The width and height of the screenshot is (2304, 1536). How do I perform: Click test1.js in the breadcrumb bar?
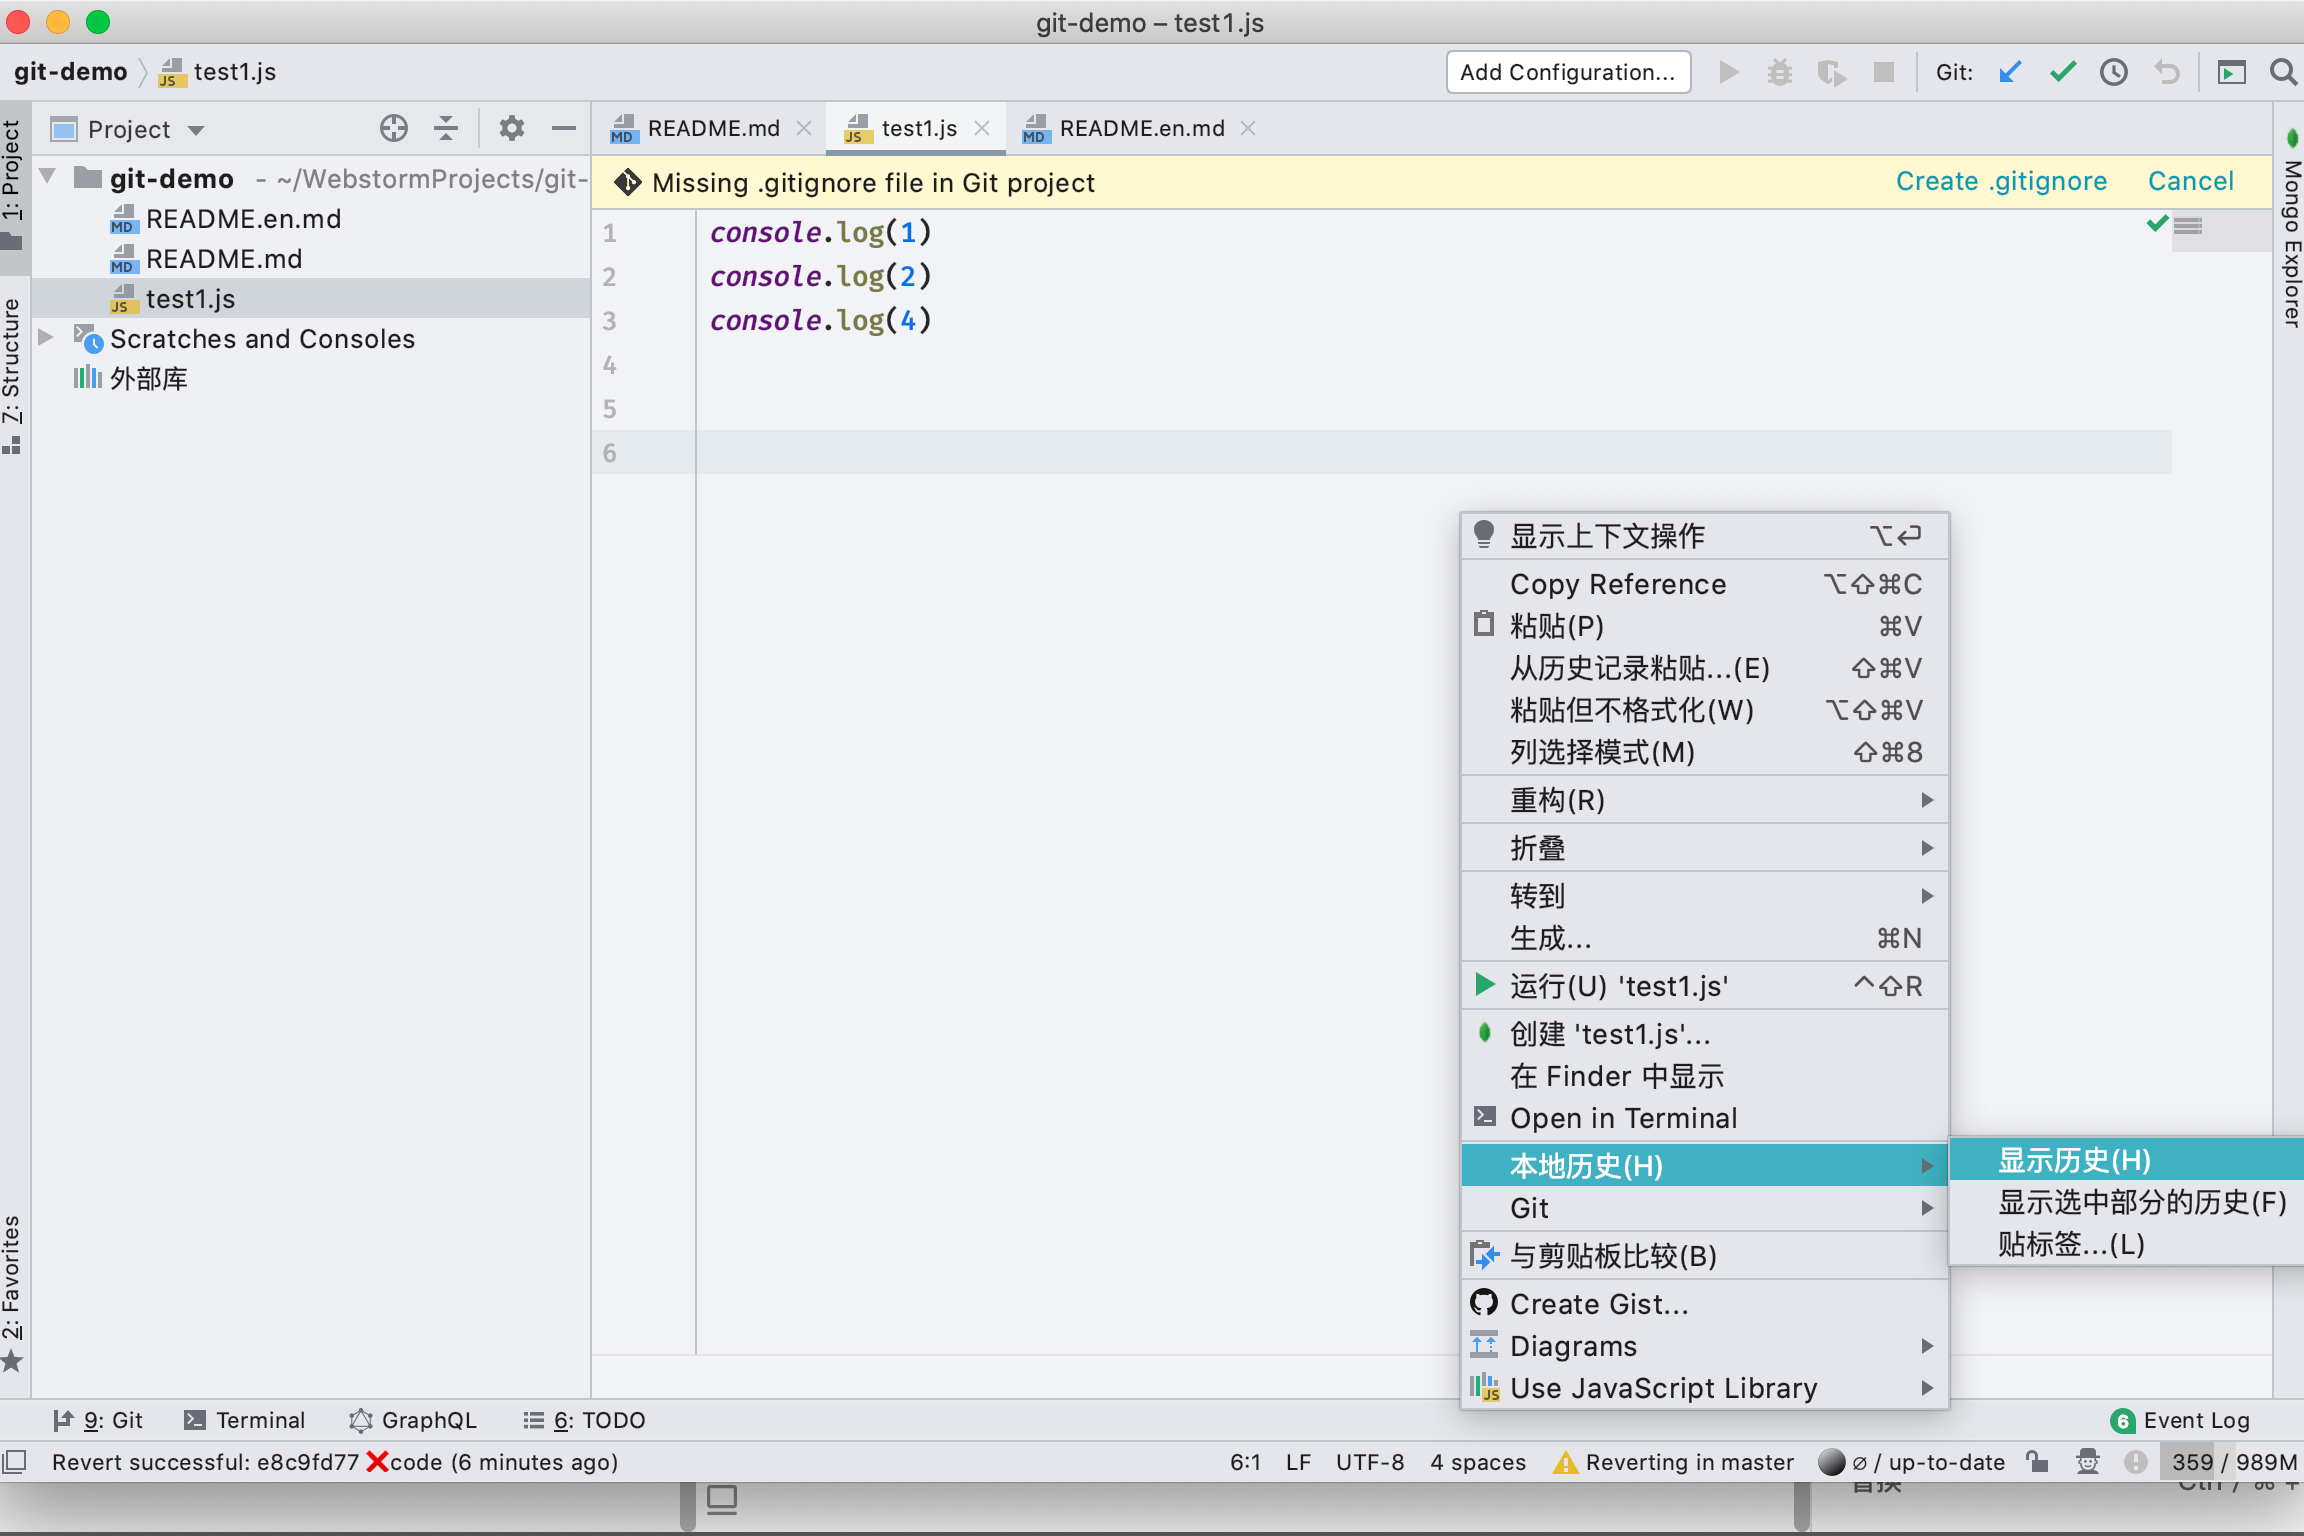(x=232, y=71)
